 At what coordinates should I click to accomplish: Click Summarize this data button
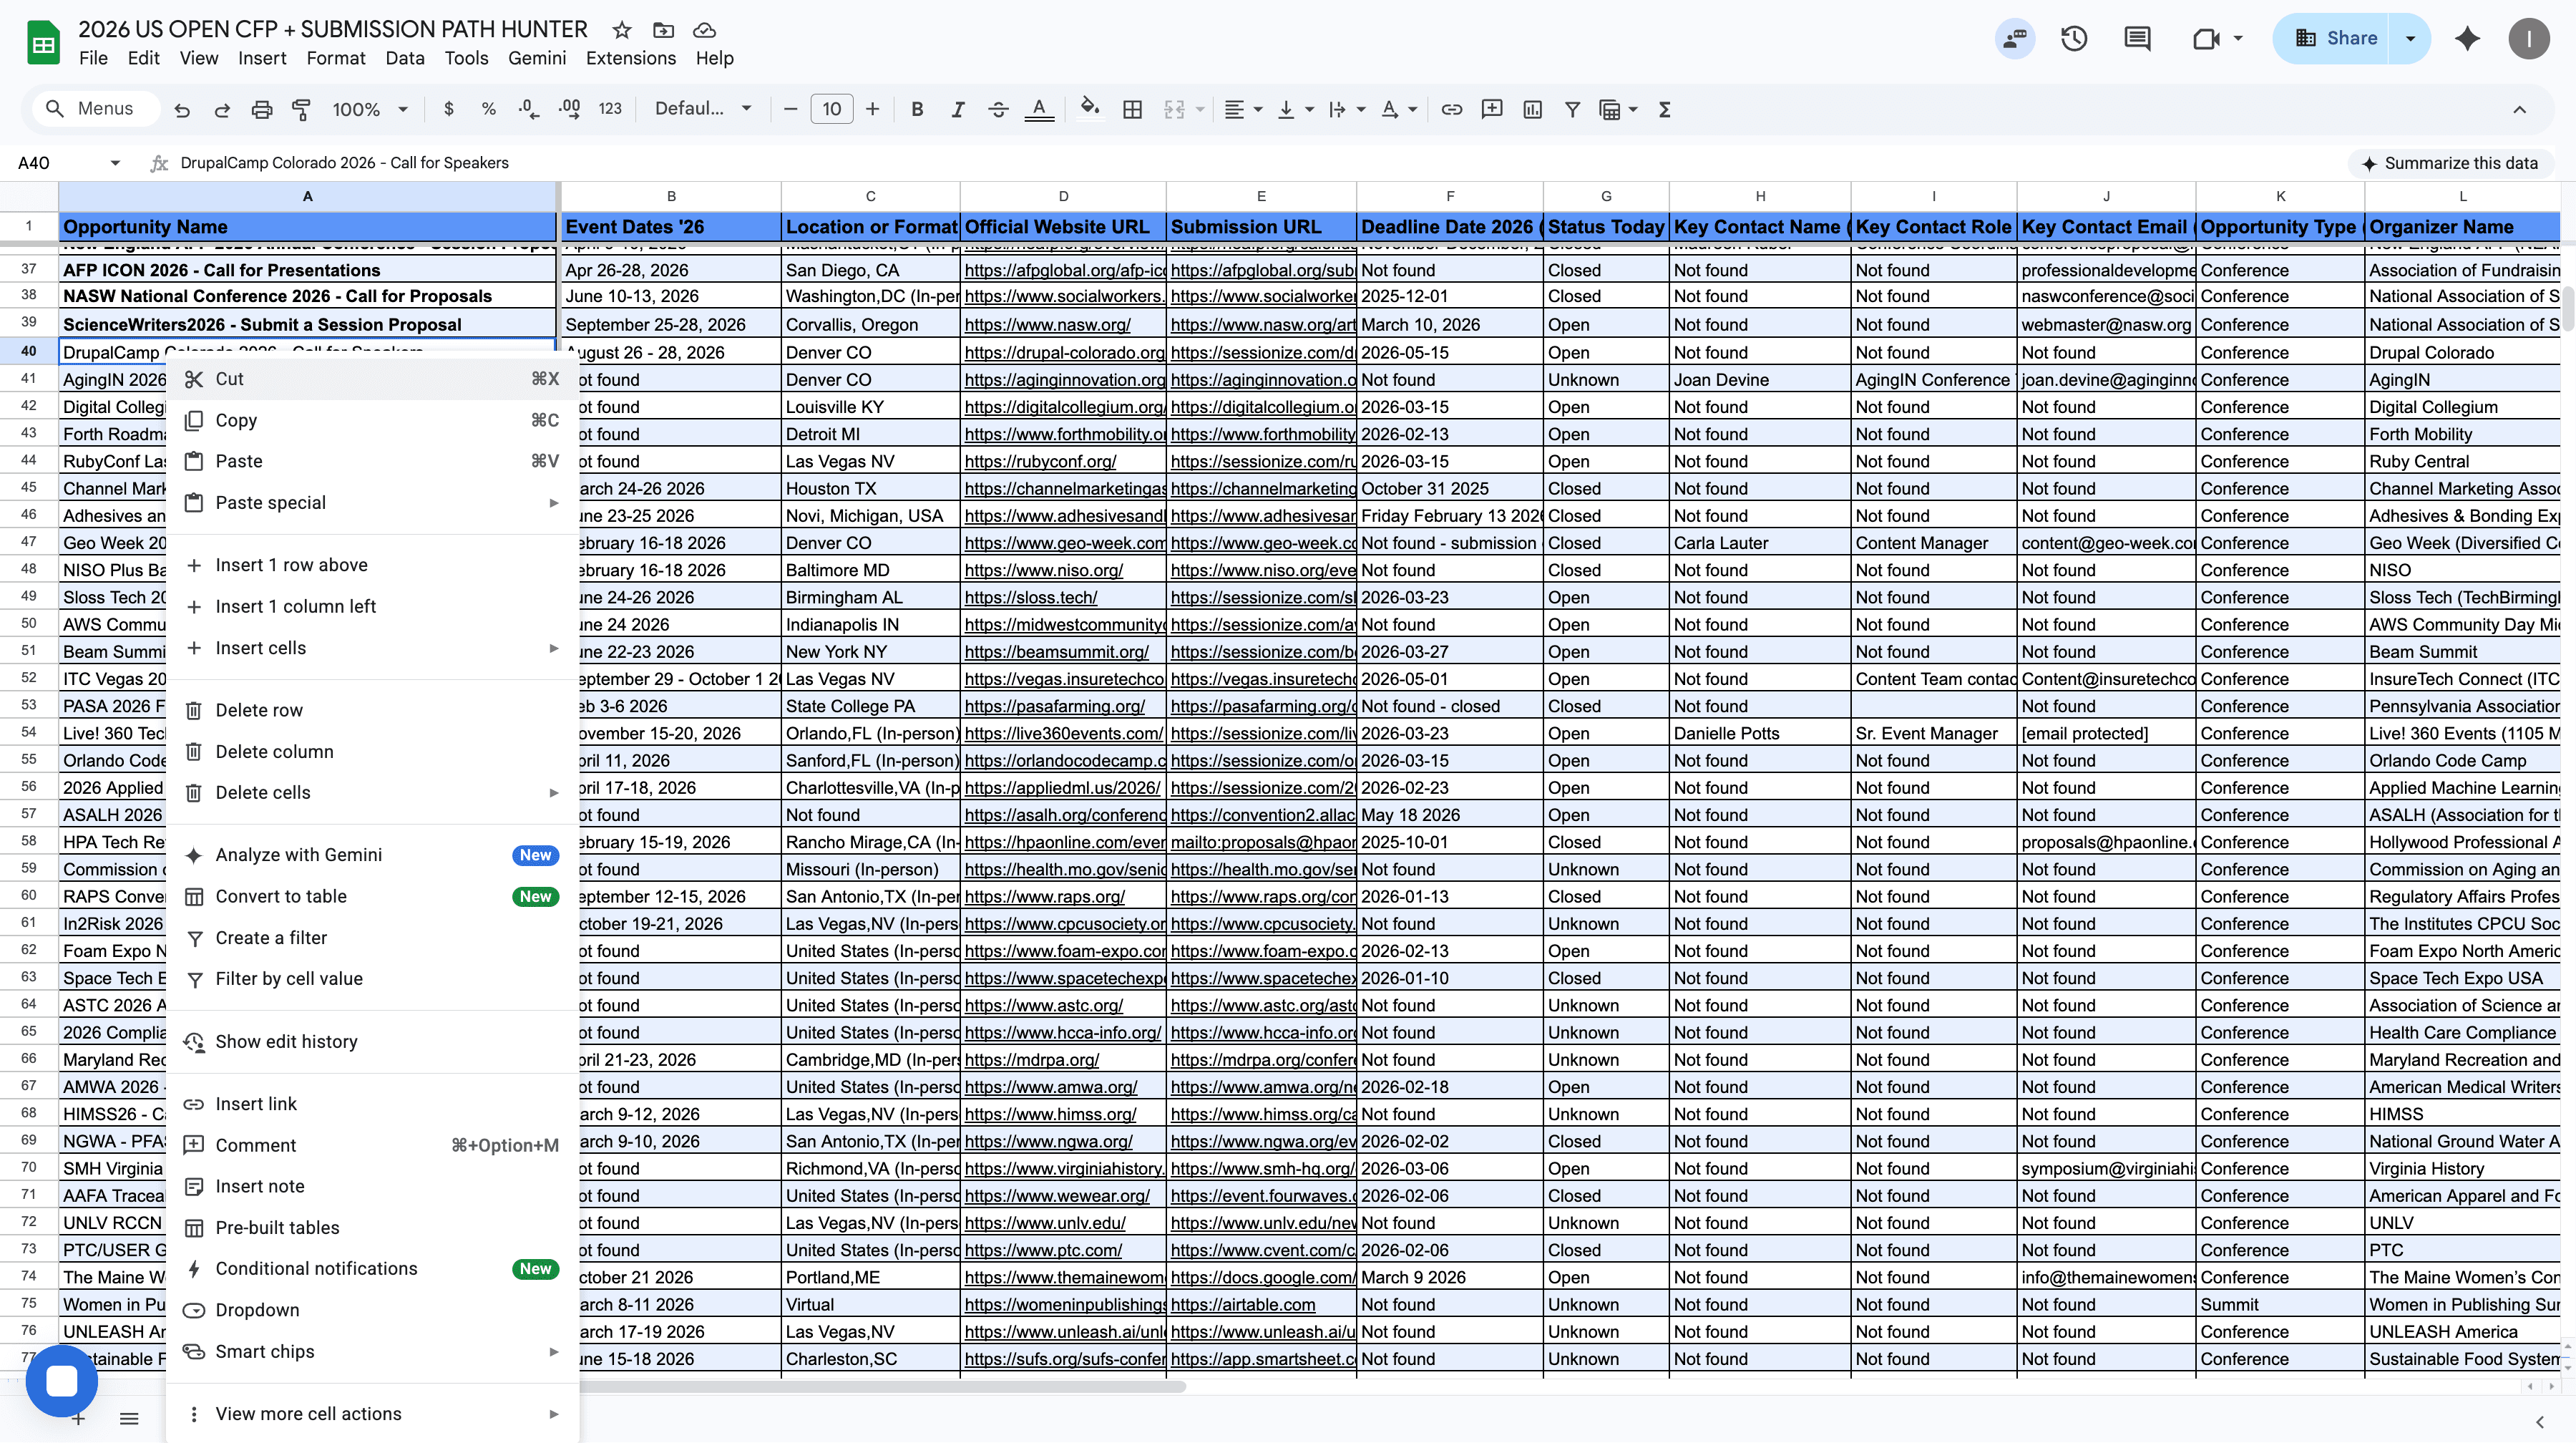point(2450,163)
